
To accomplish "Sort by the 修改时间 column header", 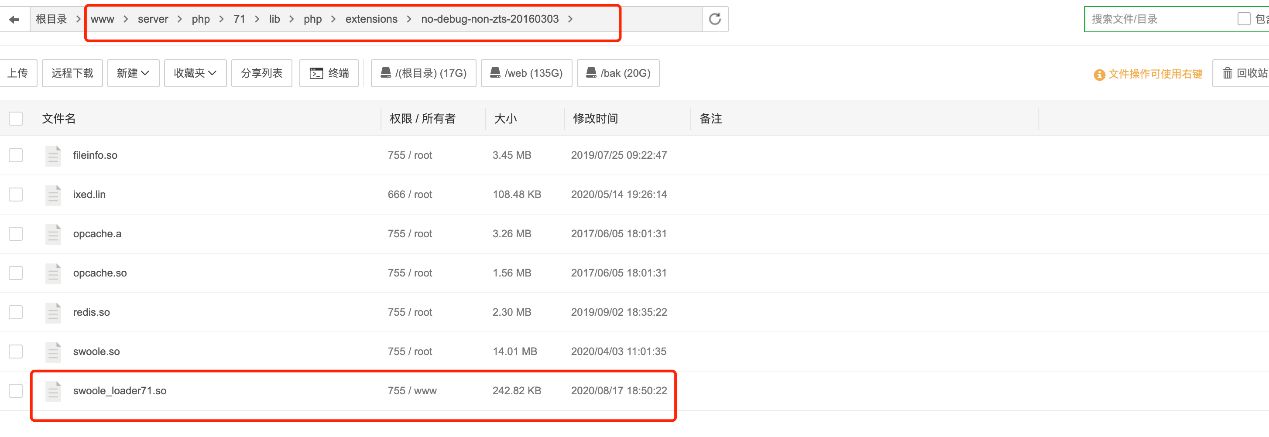I will [595, 119].
